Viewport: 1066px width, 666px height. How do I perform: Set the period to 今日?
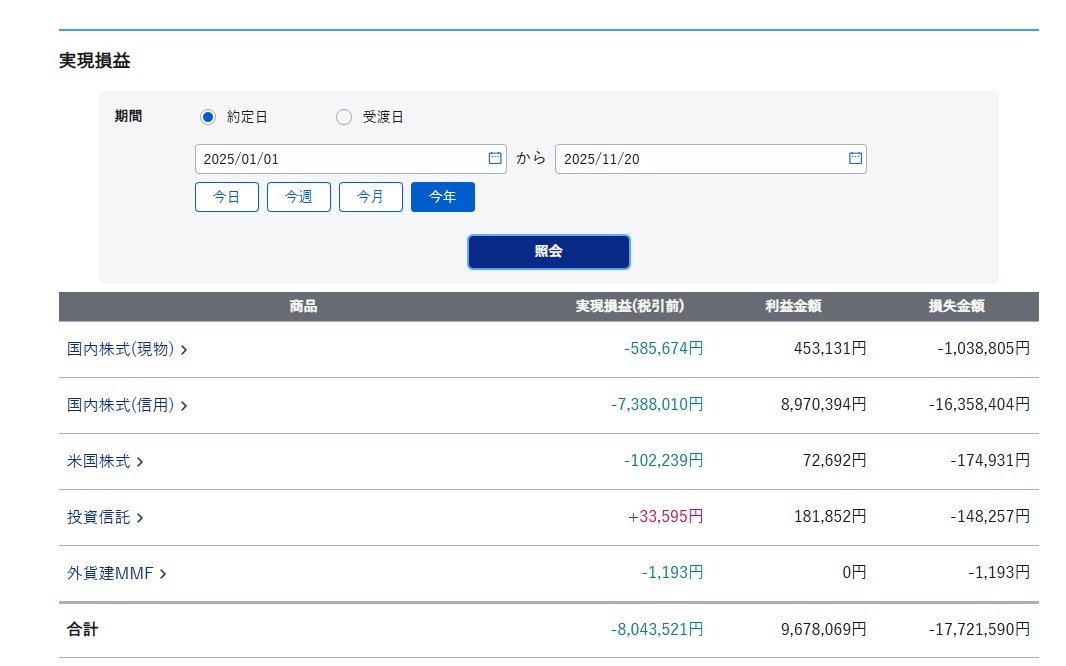pyautogui.click(x=227, y=197)
